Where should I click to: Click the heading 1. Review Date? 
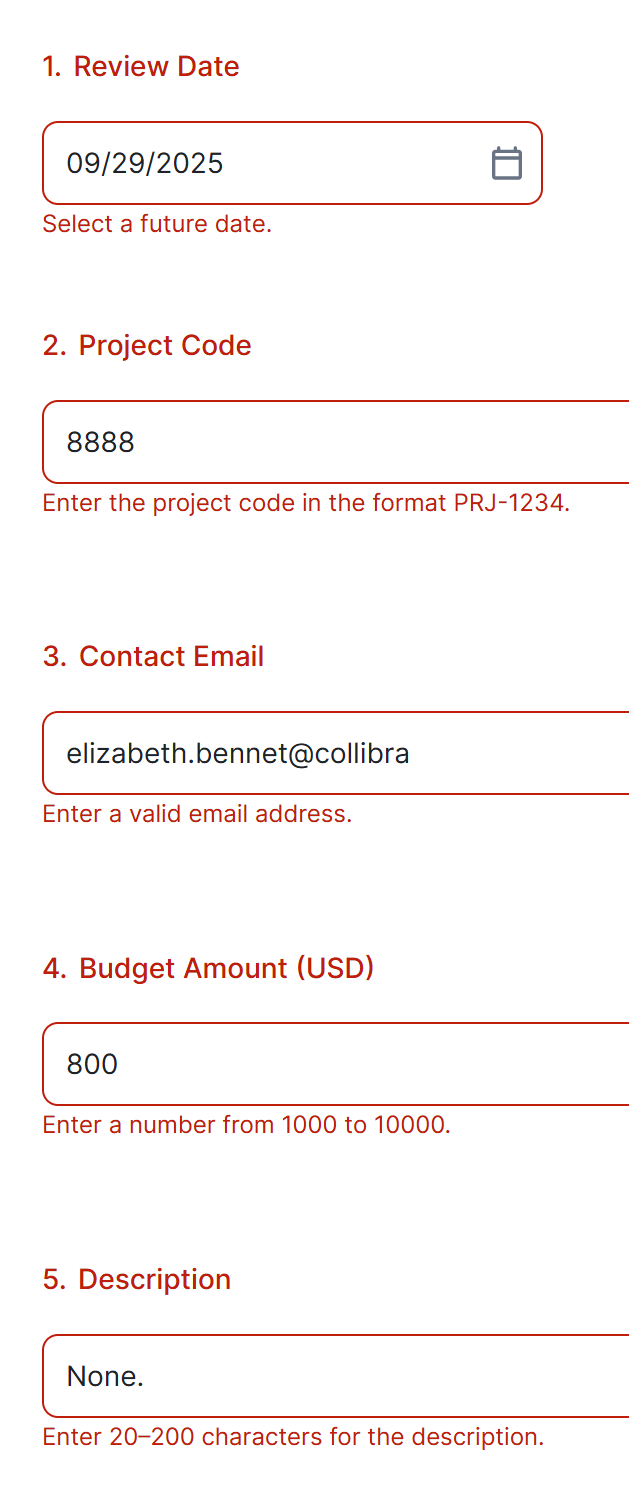tap(140, 66)
